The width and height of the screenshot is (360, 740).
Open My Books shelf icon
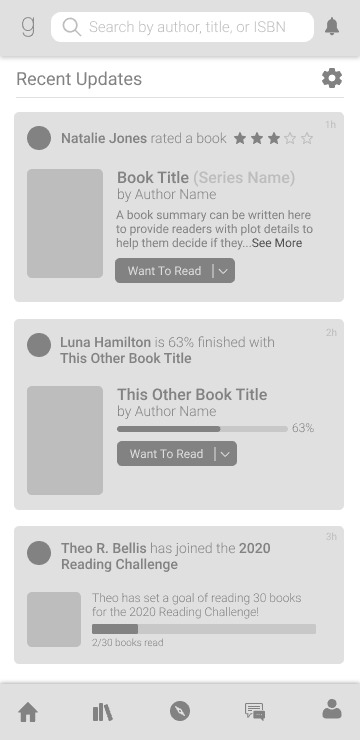tap(102, 712)
